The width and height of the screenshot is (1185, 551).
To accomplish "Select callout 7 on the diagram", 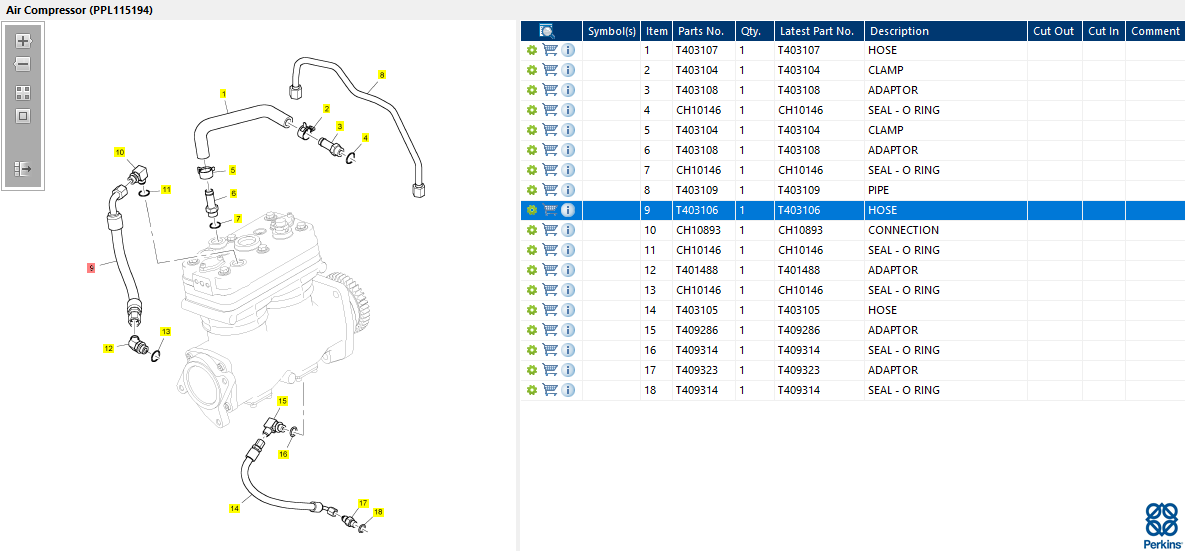I will 237,218.
